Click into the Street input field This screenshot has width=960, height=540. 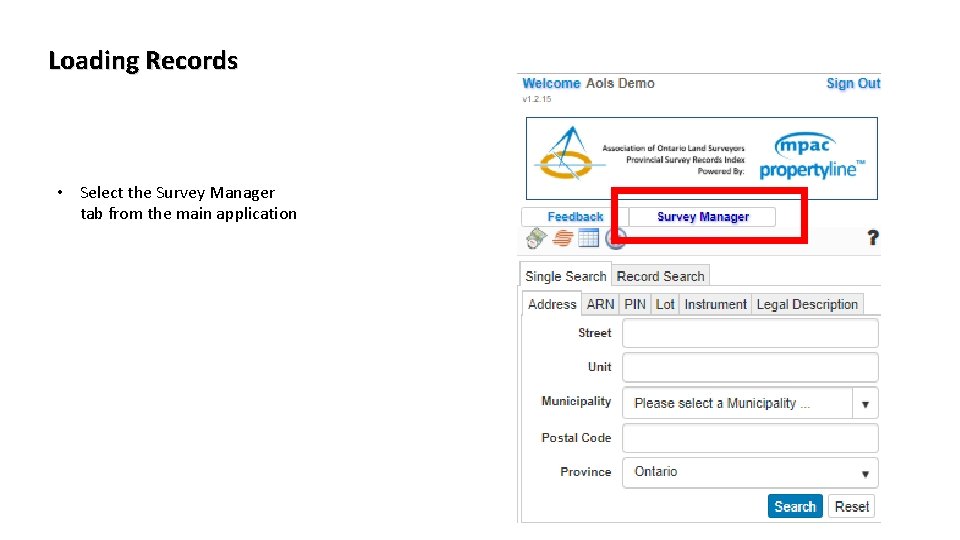click(x=750, y=333)
